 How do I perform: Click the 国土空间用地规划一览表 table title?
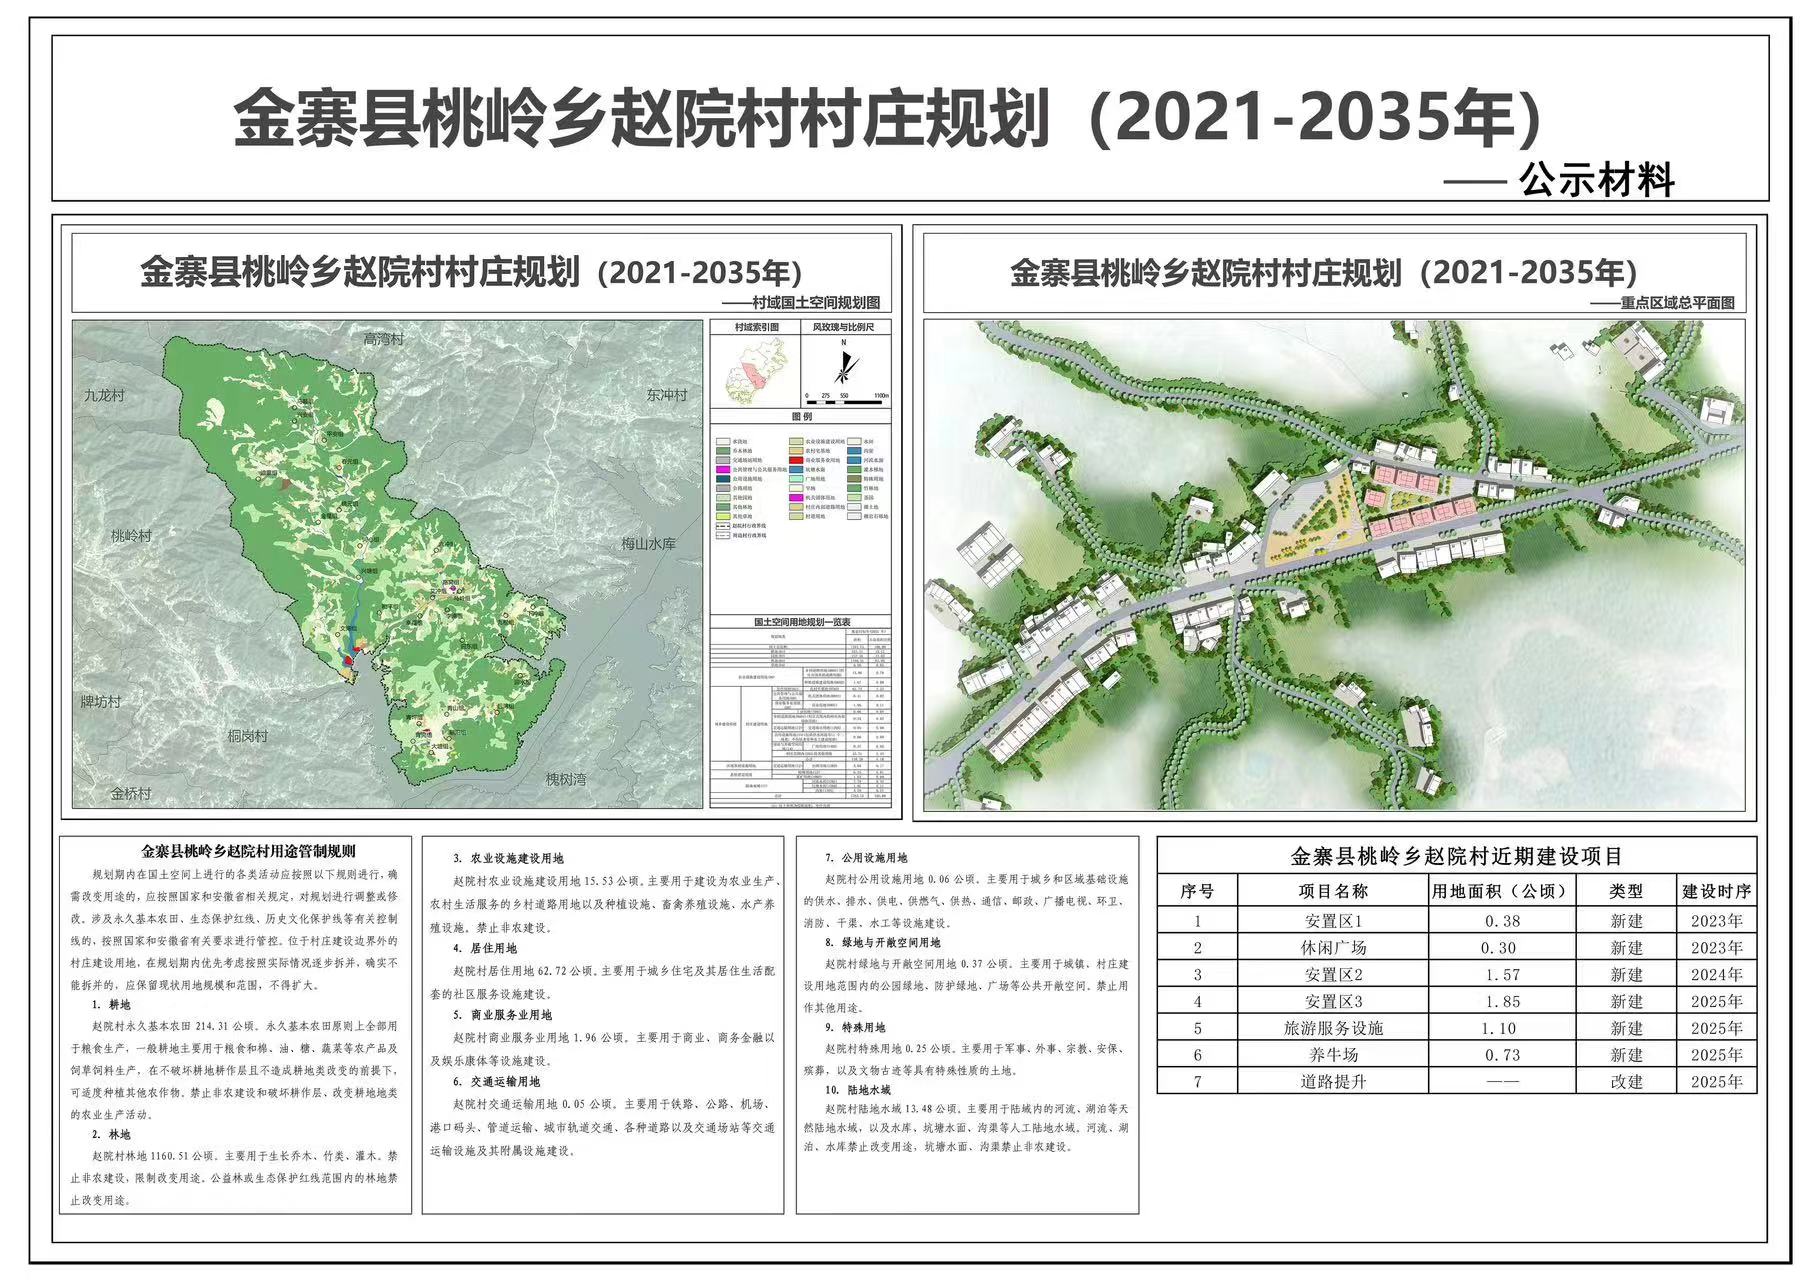tap(802, 622)
